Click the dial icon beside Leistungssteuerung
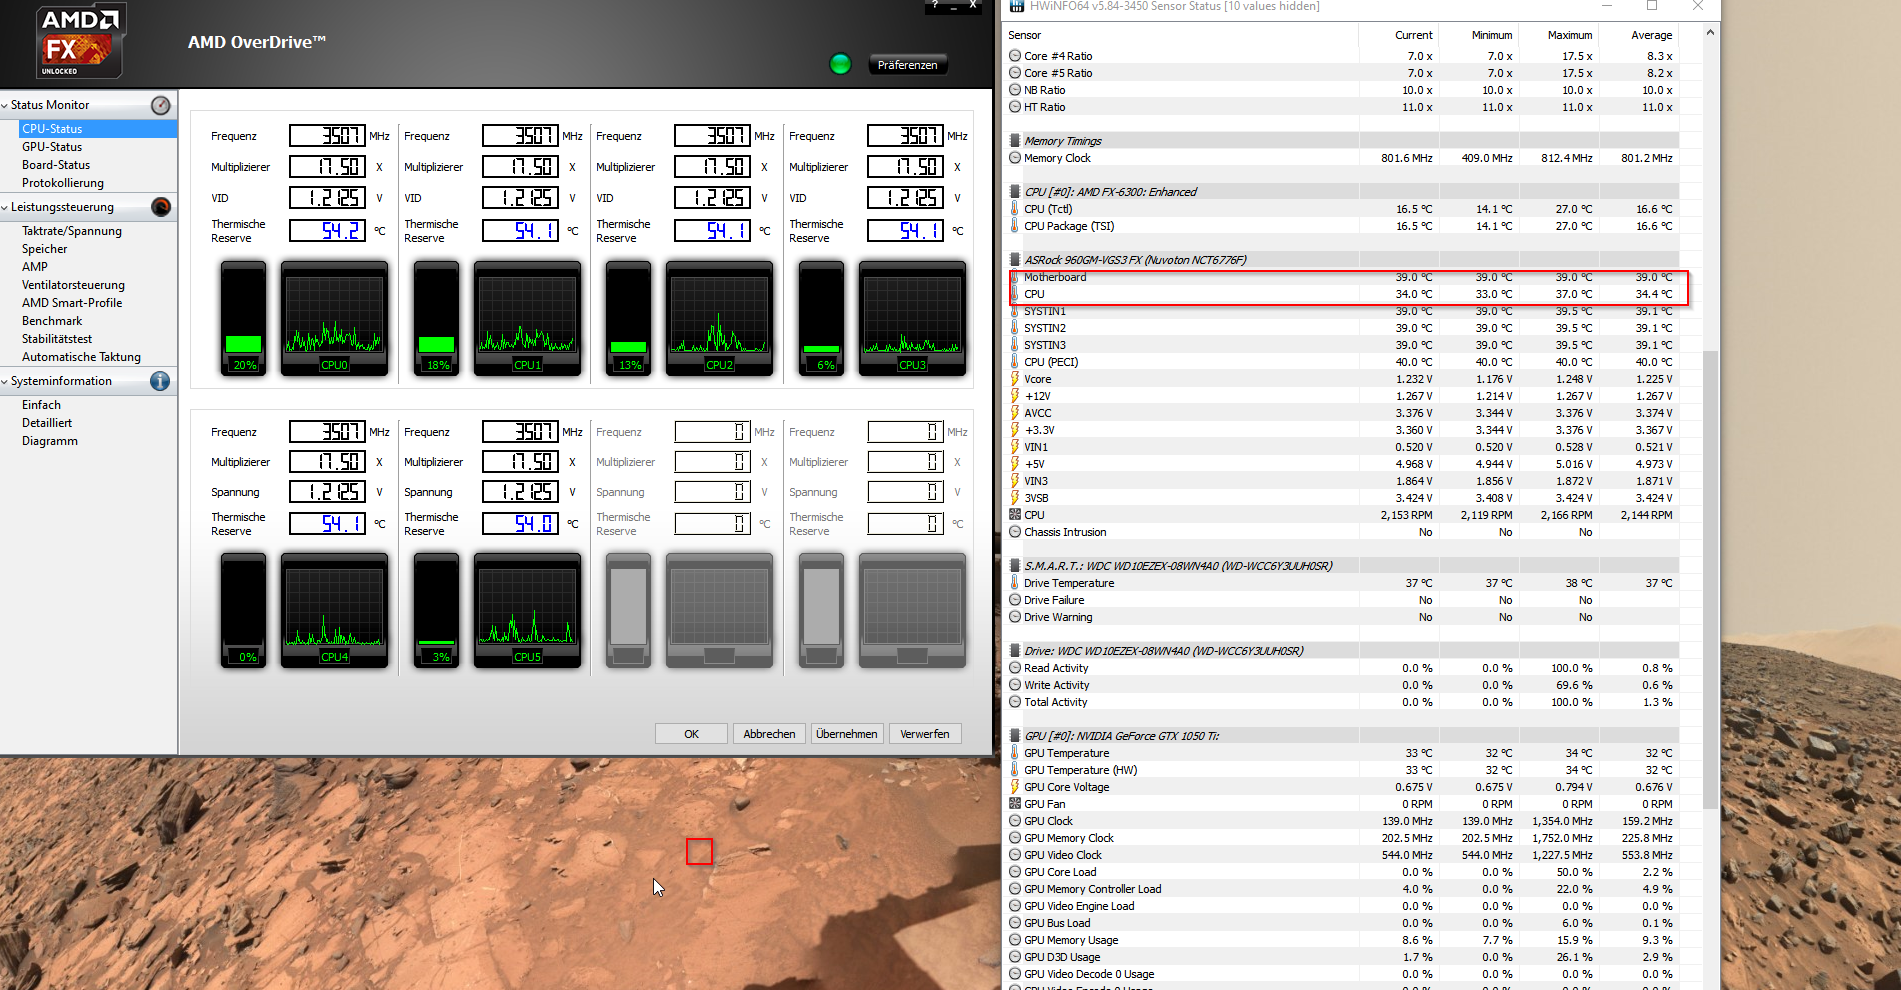 click(x=160, y=207)
